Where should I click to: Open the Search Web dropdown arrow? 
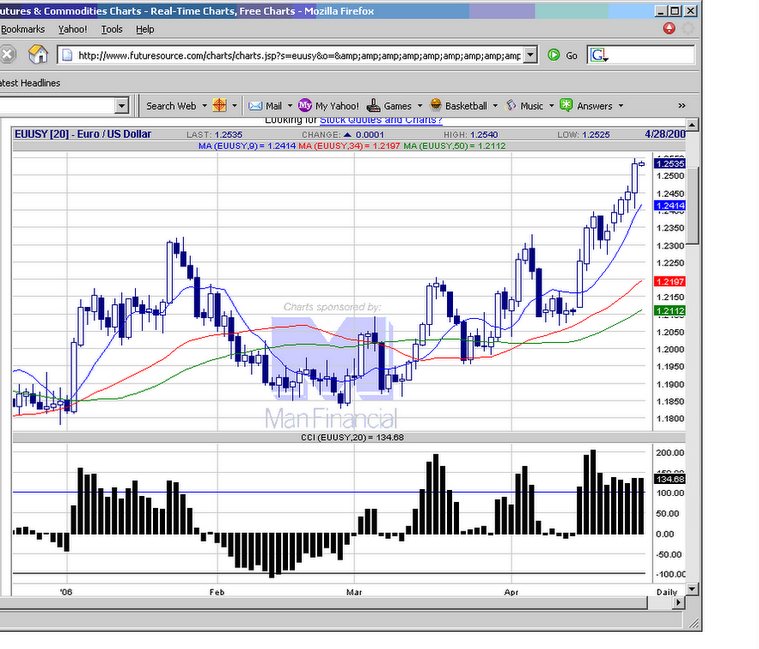(204, 106)
